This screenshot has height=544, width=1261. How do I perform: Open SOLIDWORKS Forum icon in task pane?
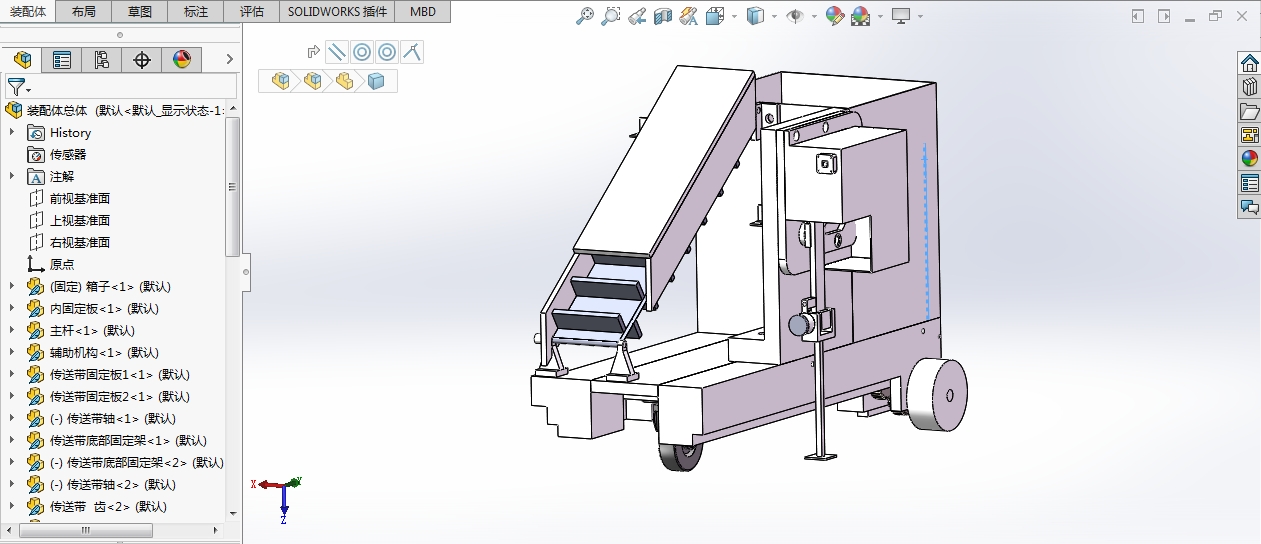click(x=1249, y=207)
